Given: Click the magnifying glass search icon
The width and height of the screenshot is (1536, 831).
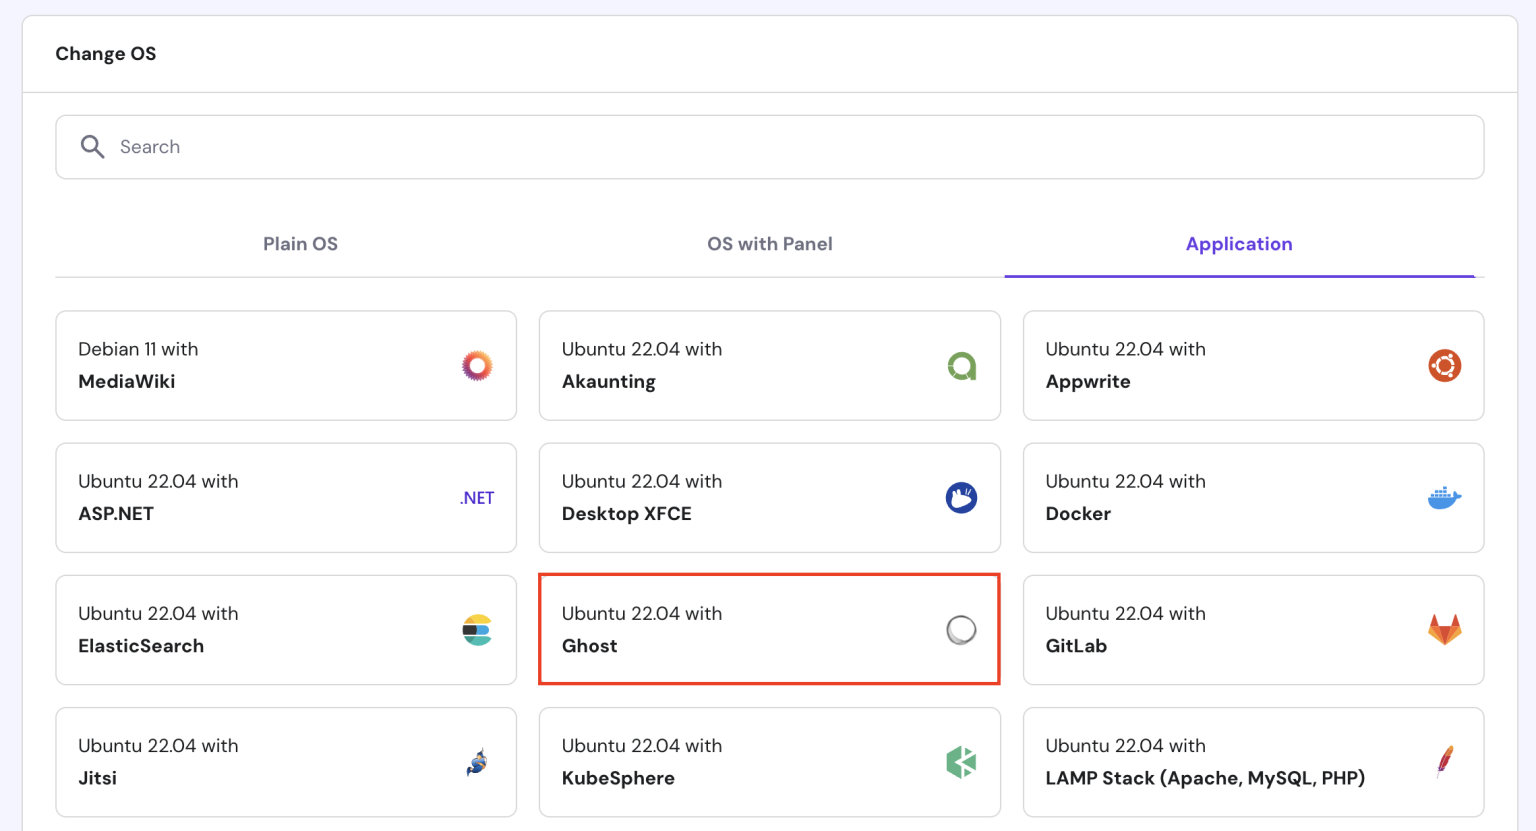Looking at the screenshot, I should pos(92,147).
